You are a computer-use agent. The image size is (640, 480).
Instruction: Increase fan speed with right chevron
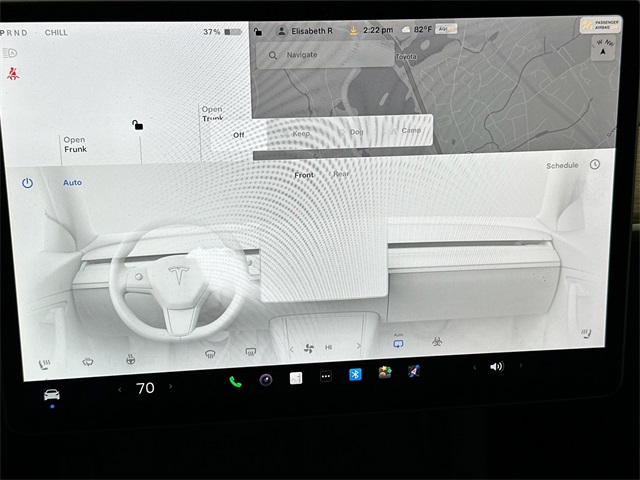click(x=359, y=346)
